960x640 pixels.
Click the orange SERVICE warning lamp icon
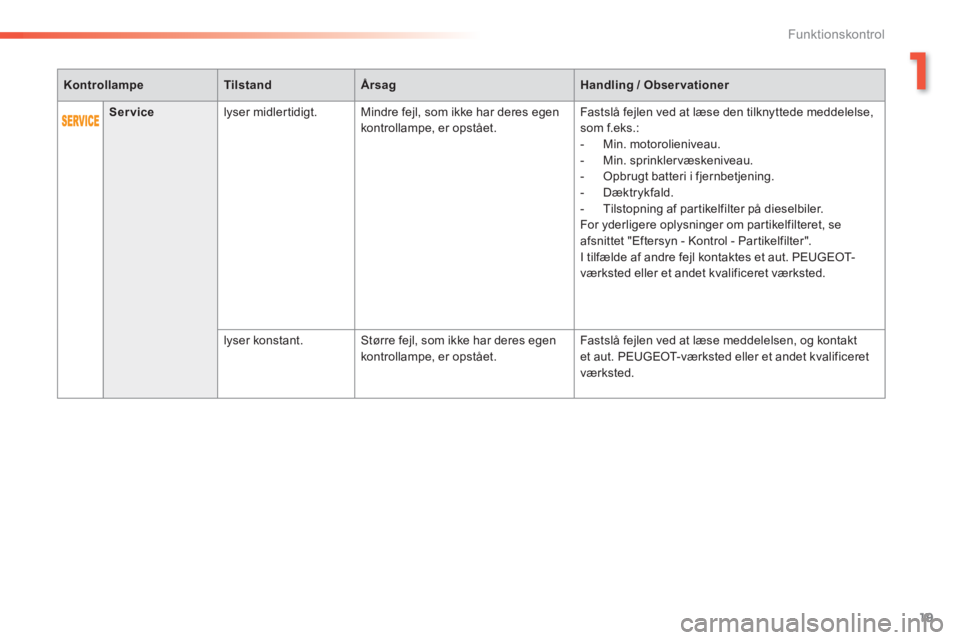(80, 121)
